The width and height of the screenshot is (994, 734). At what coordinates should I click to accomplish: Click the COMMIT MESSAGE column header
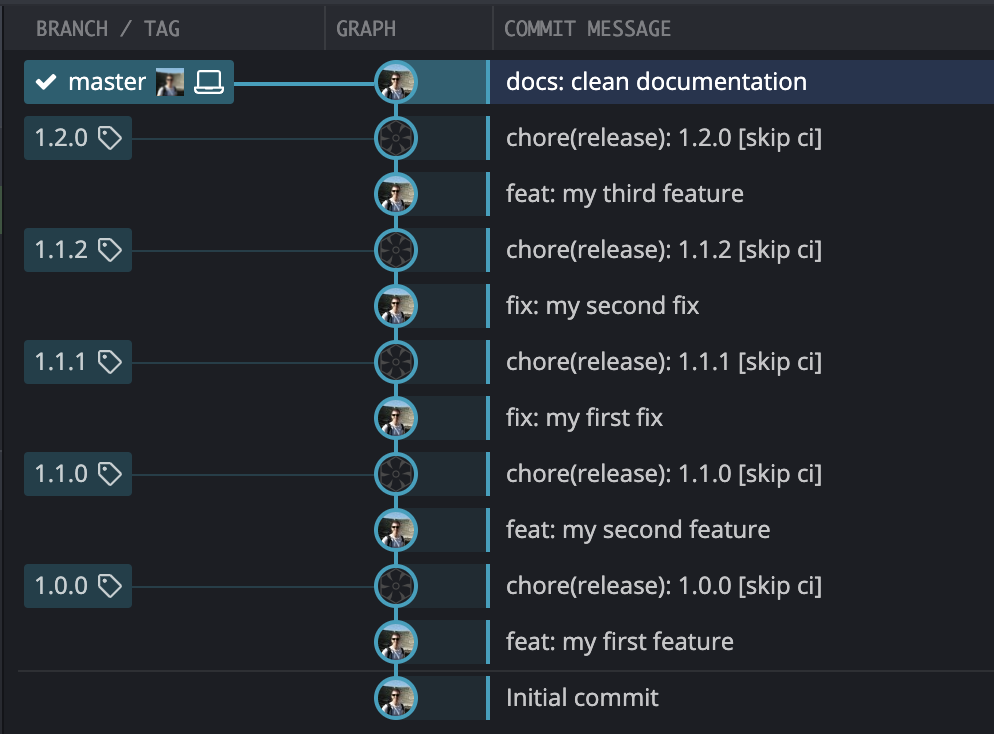pos(587,29)
